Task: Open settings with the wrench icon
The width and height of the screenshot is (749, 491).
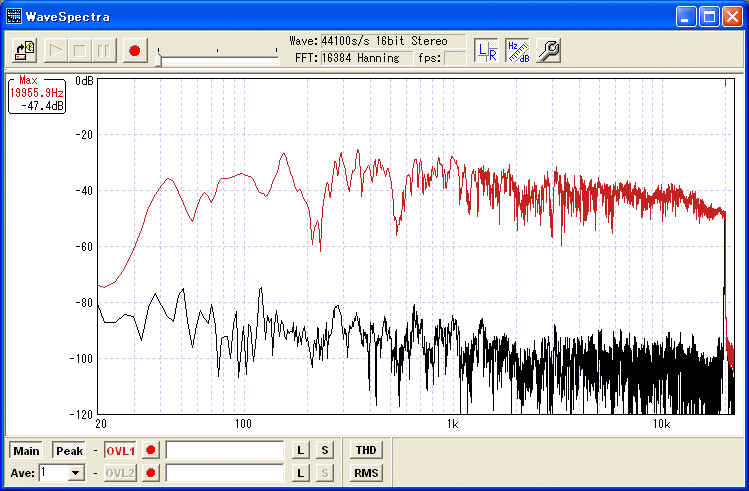Action: (548, 50)
